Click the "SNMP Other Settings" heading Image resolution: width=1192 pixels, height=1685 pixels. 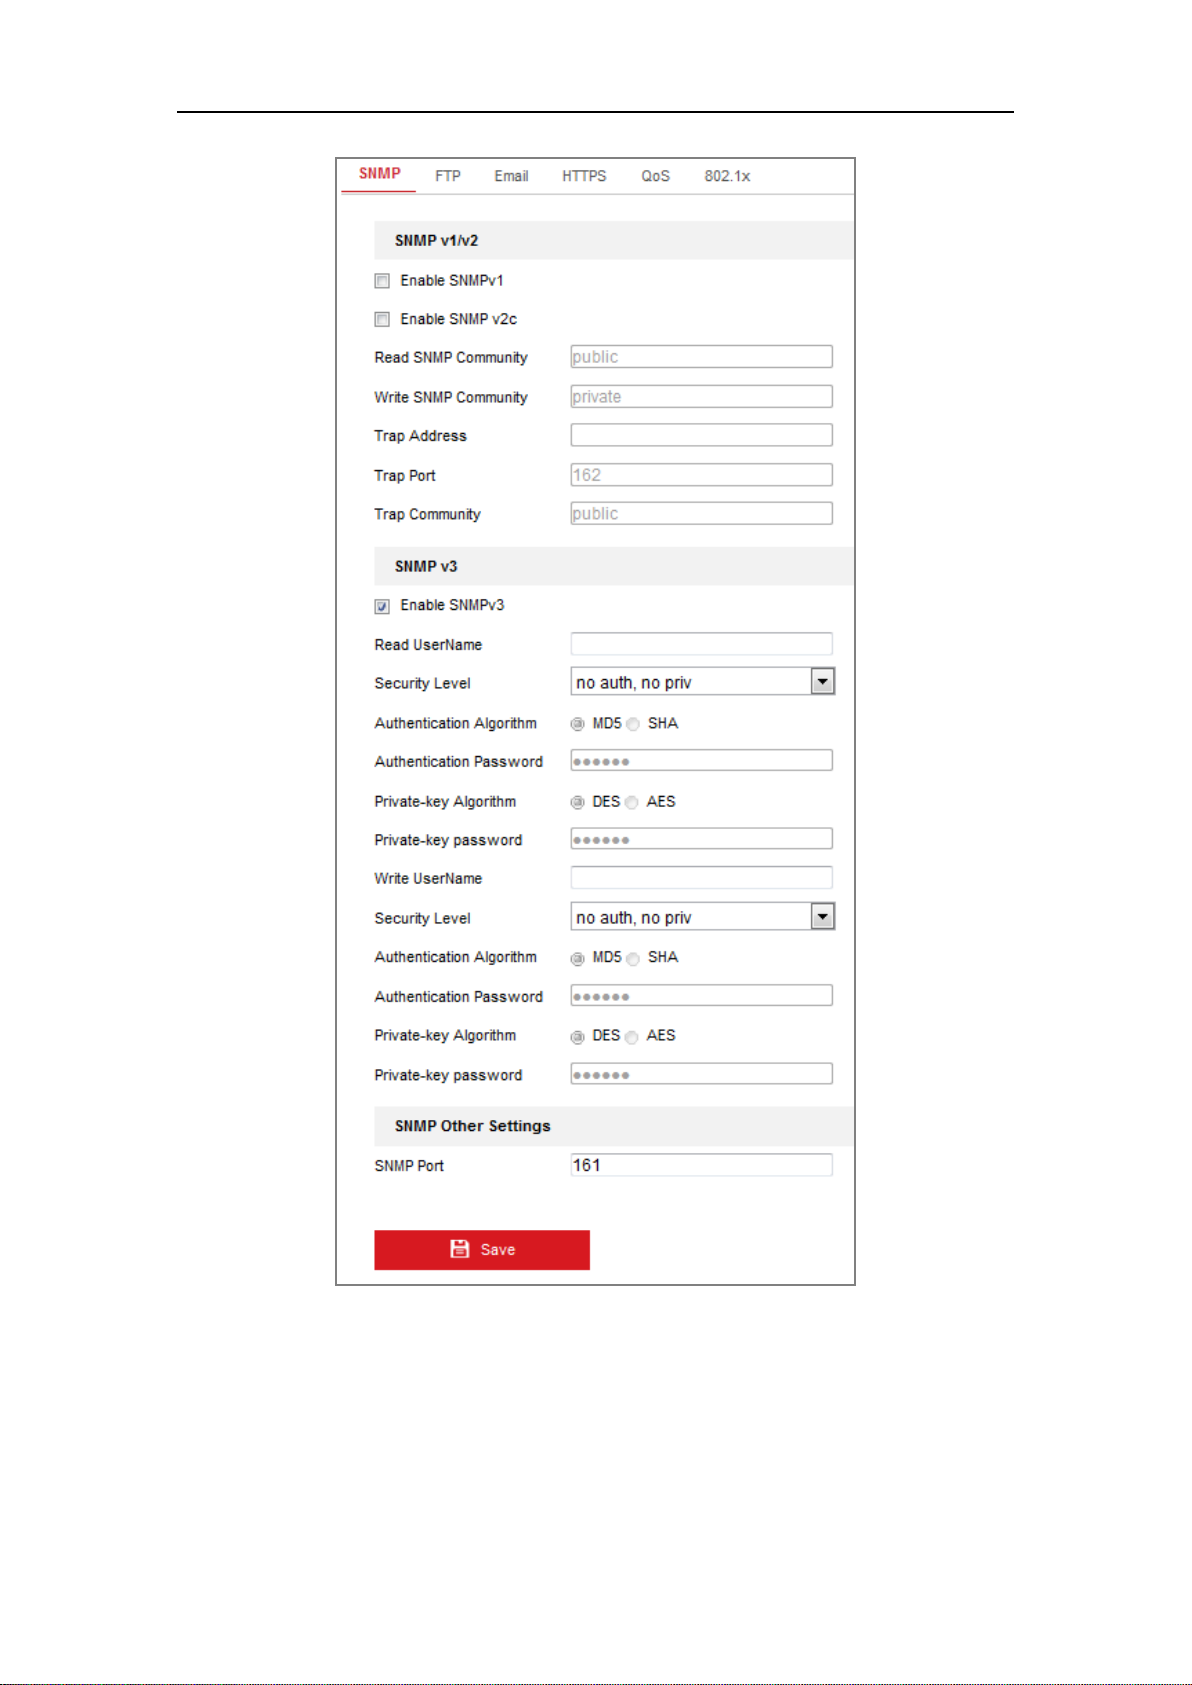point(472,1126)
